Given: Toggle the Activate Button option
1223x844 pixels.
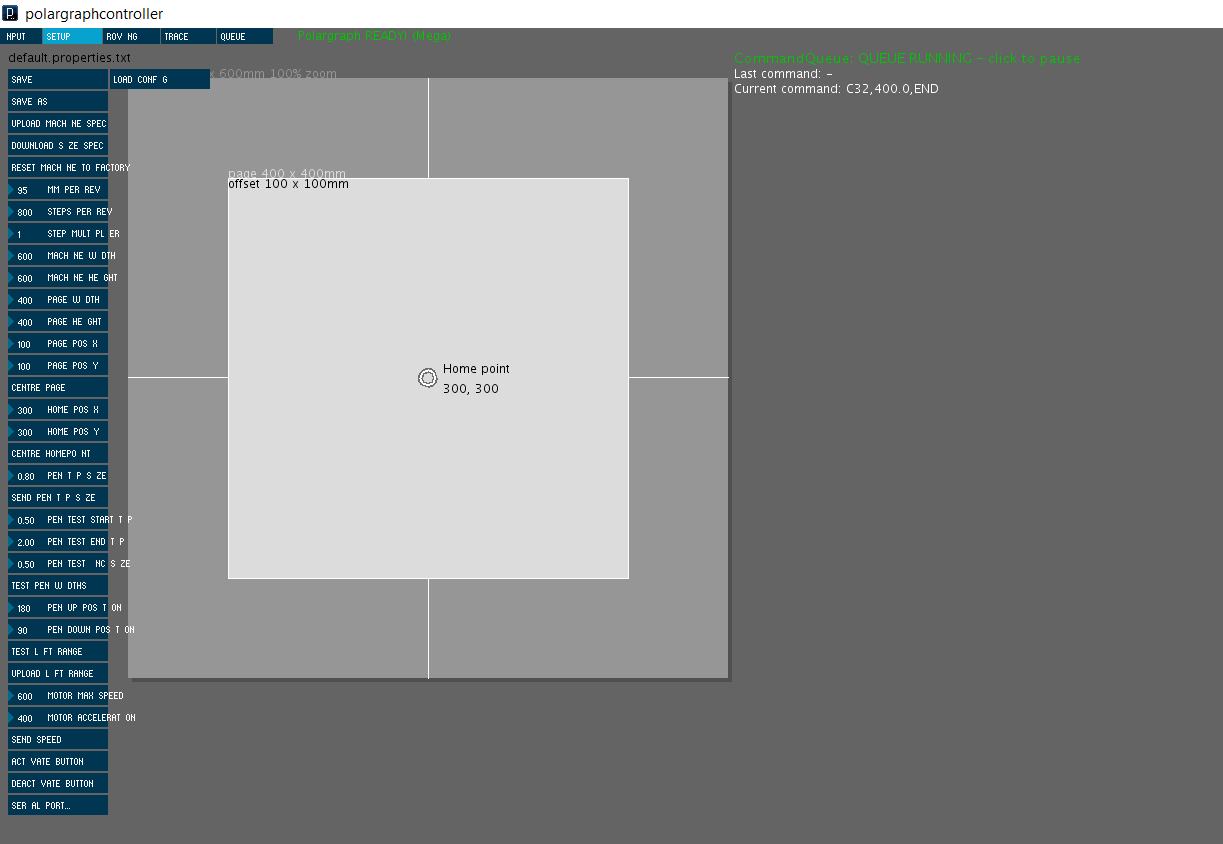Looking at the screenshot, I should 57,762.
